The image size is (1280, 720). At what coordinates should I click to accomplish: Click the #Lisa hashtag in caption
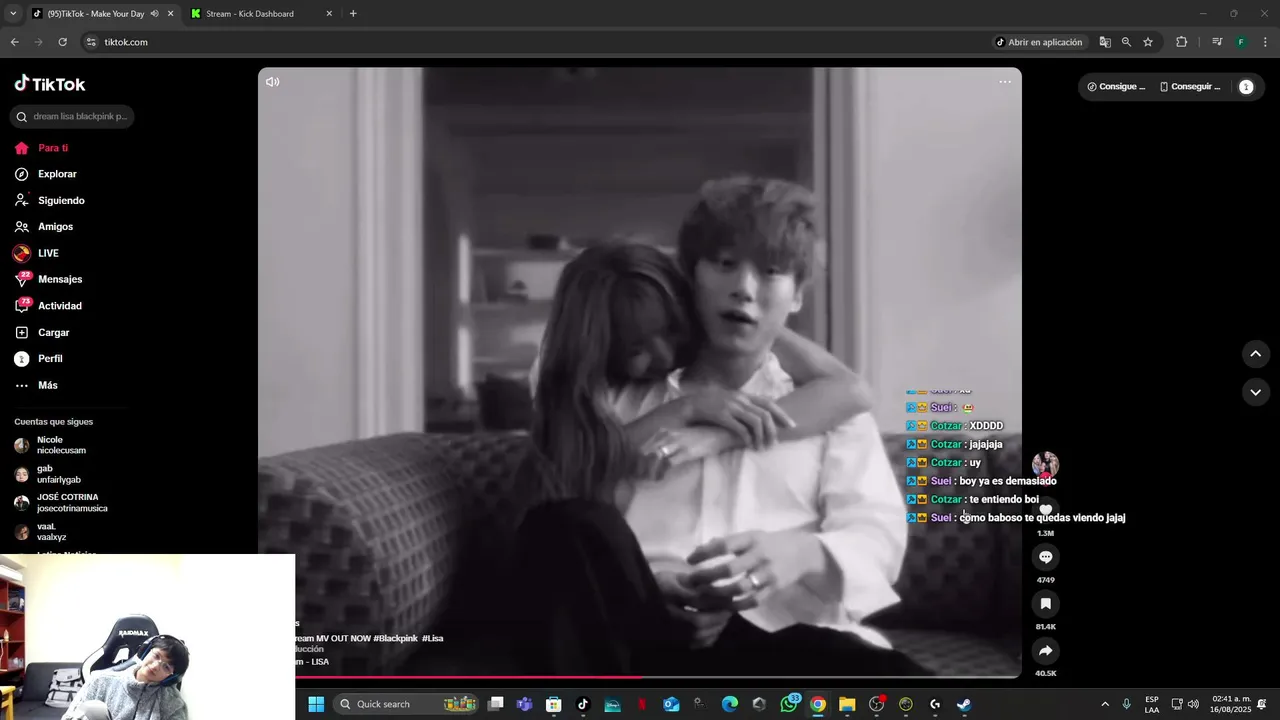432,638
